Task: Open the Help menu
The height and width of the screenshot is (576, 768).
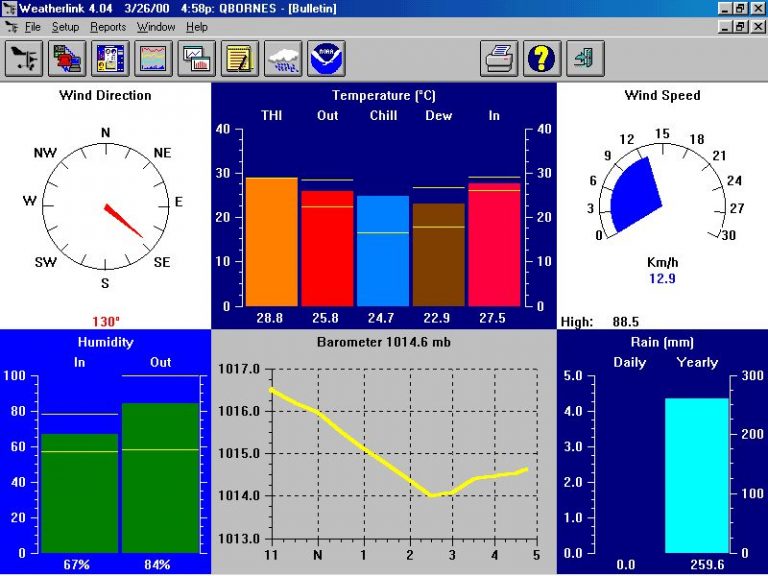Action: point(197,27)
